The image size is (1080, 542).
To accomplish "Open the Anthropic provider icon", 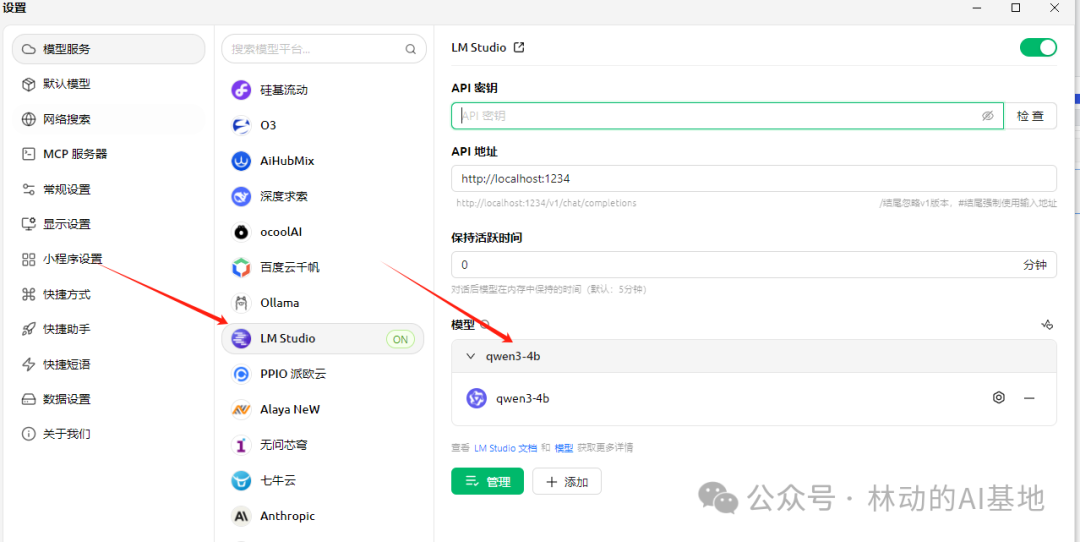I will (241, 516).
